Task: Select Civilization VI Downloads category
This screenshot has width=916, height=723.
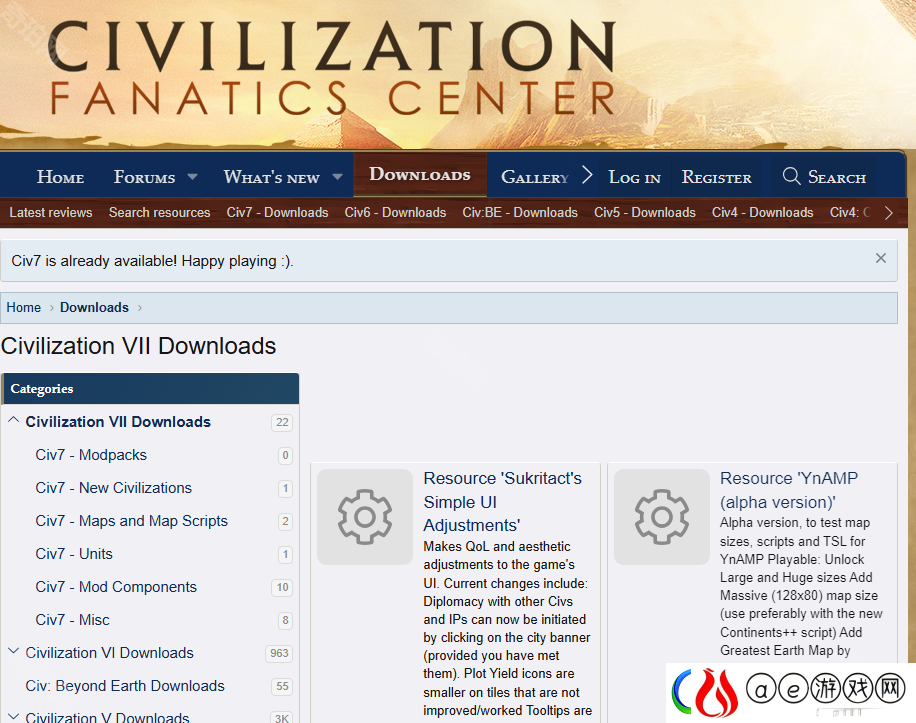Action: pyautogui.click(x=109, y=653)
